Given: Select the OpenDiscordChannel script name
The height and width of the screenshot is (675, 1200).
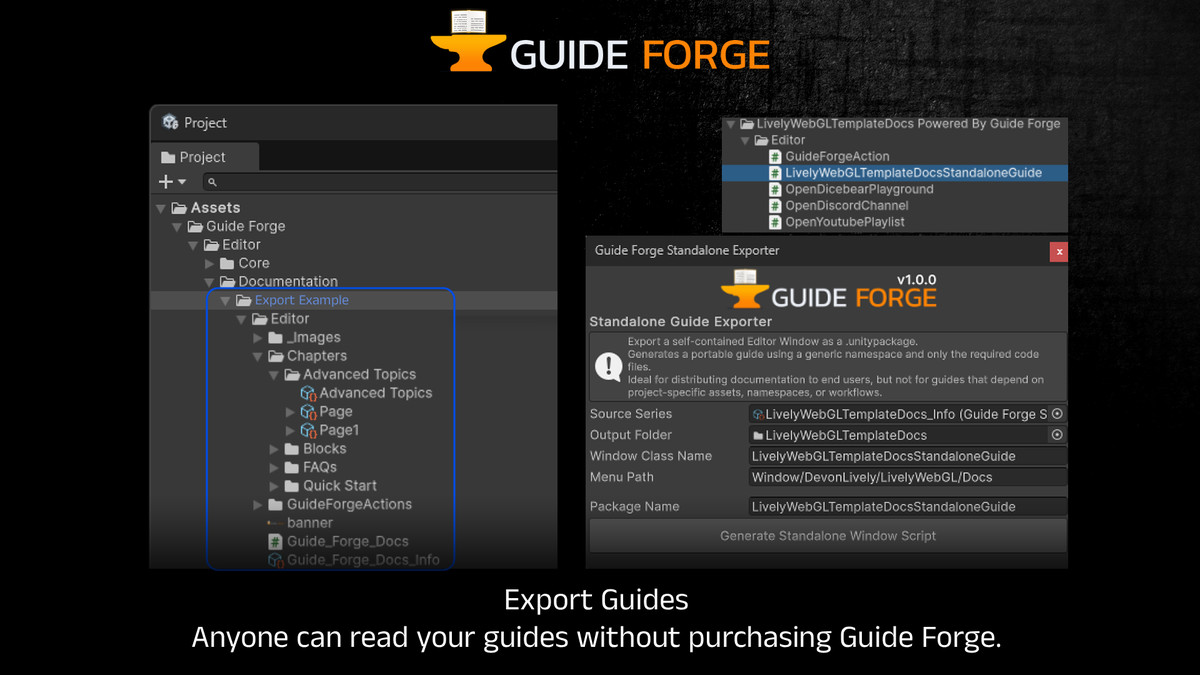Looking at the screenshot, I should [x=847, y=206].
